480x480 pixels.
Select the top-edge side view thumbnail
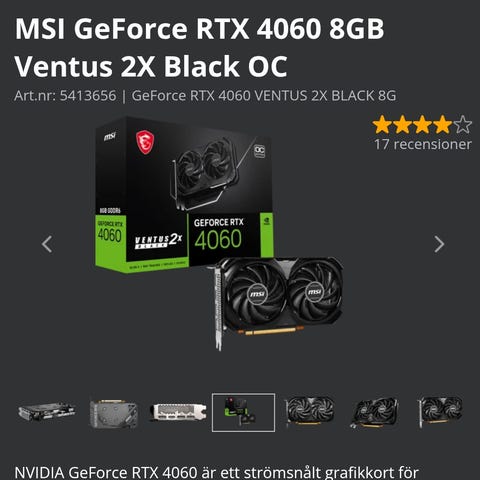pyautogui.click(x=47, y=412)
